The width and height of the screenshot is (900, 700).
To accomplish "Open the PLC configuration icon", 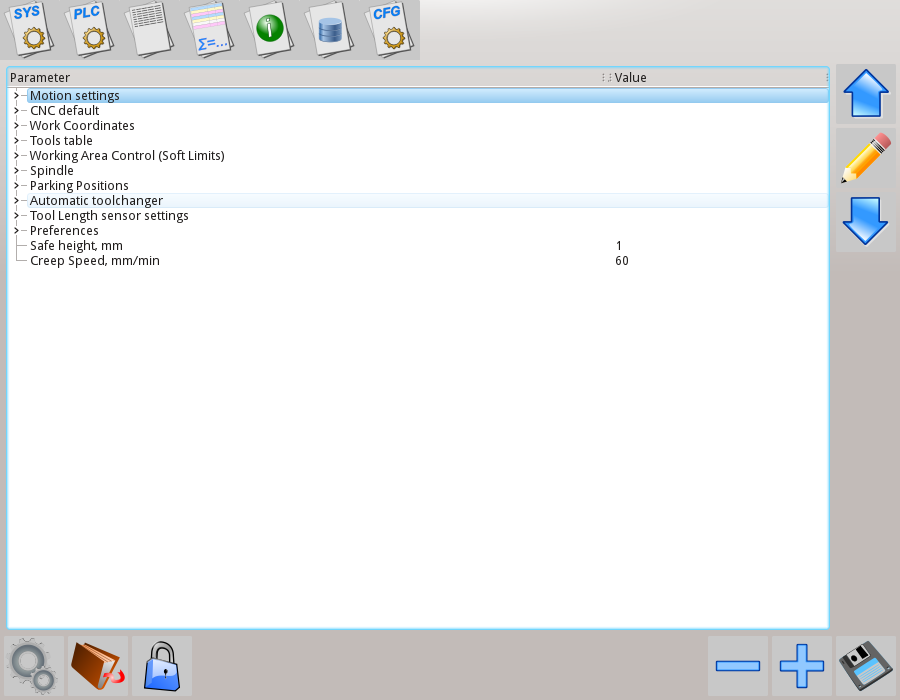I will click(92, 28).
